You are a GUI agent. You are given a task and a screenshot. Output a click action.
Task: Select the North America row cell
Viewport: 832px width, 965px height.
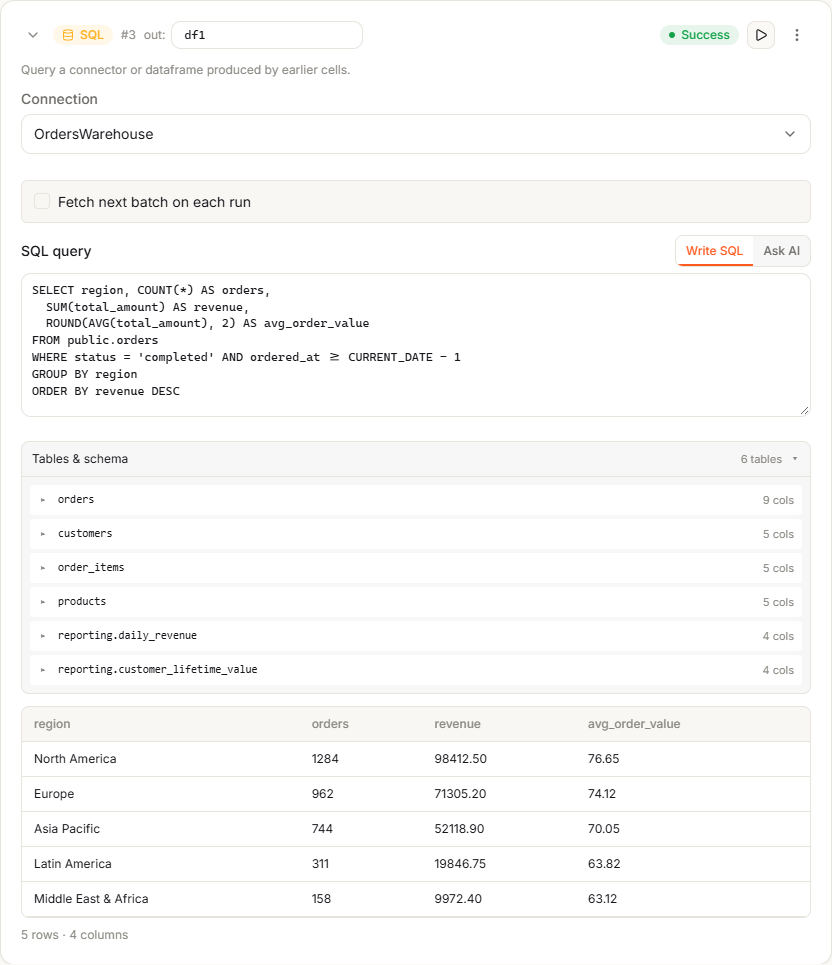[x=75, y=759]
